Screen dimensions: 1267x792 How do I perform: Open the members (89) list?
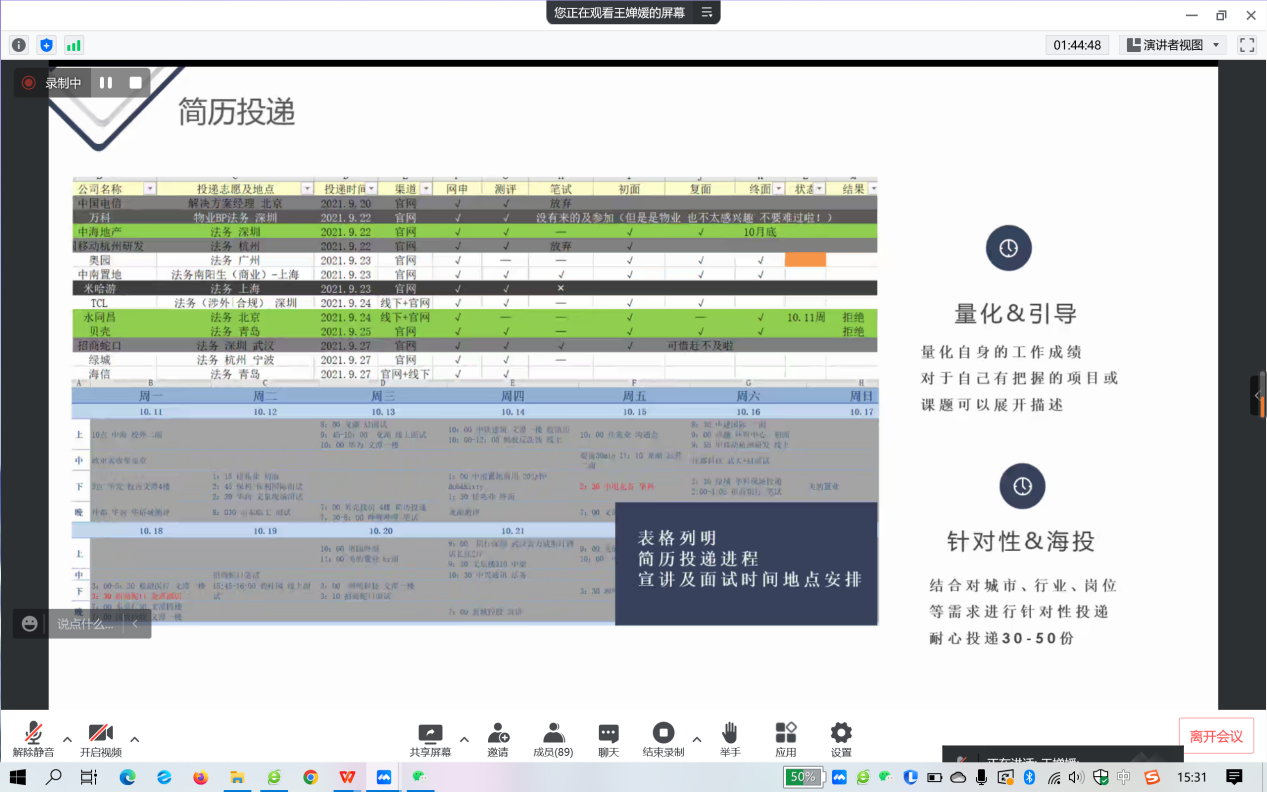[553, 739]
